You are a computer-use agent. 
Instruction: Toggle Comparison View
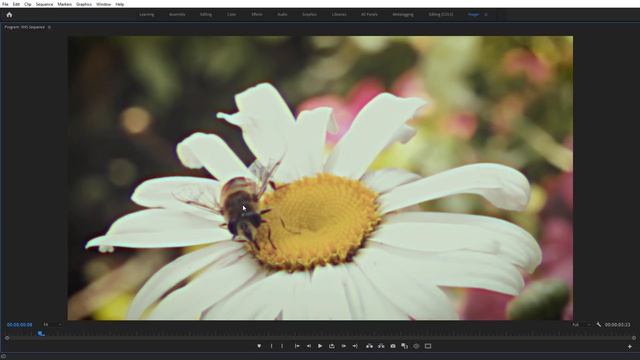tap(404, 346)
